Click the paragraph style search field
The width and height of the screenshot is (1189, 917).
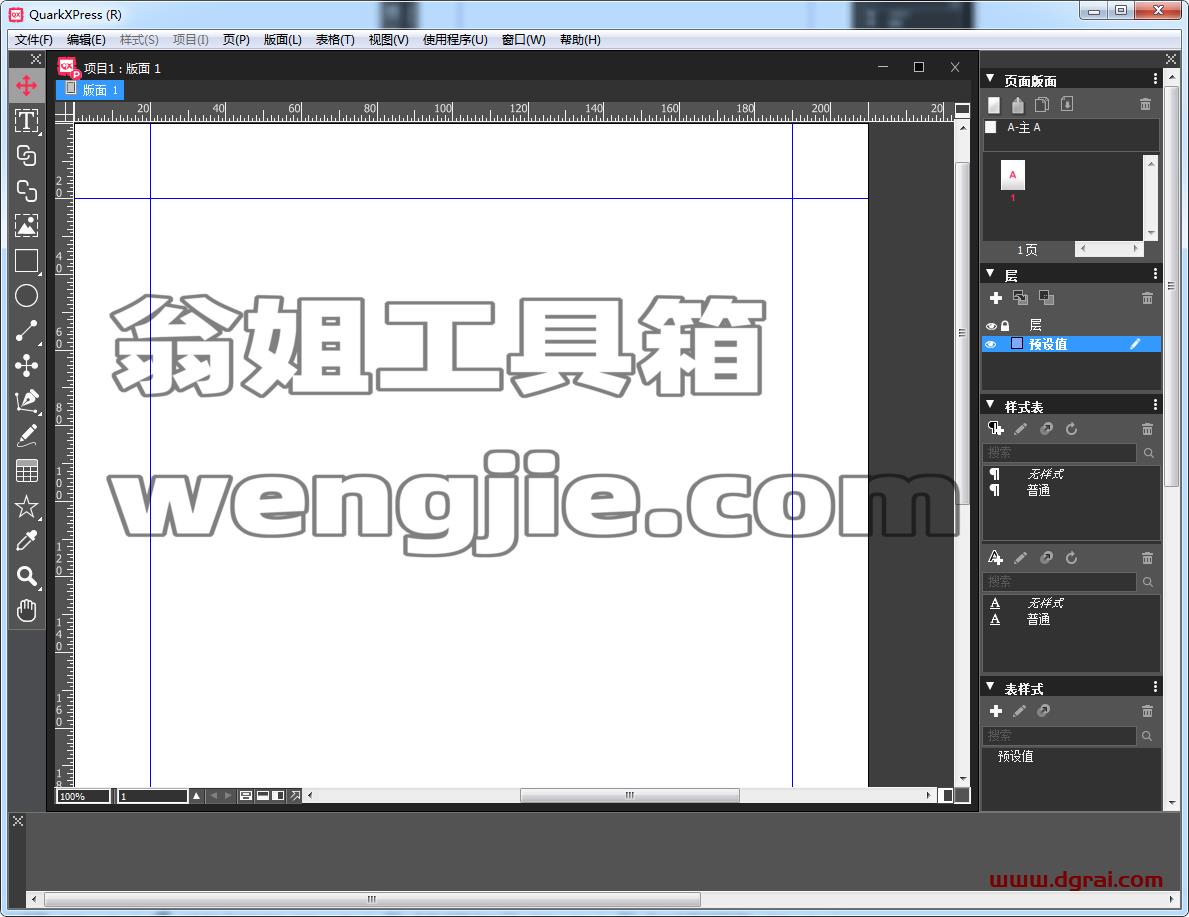click(1059, 453)
